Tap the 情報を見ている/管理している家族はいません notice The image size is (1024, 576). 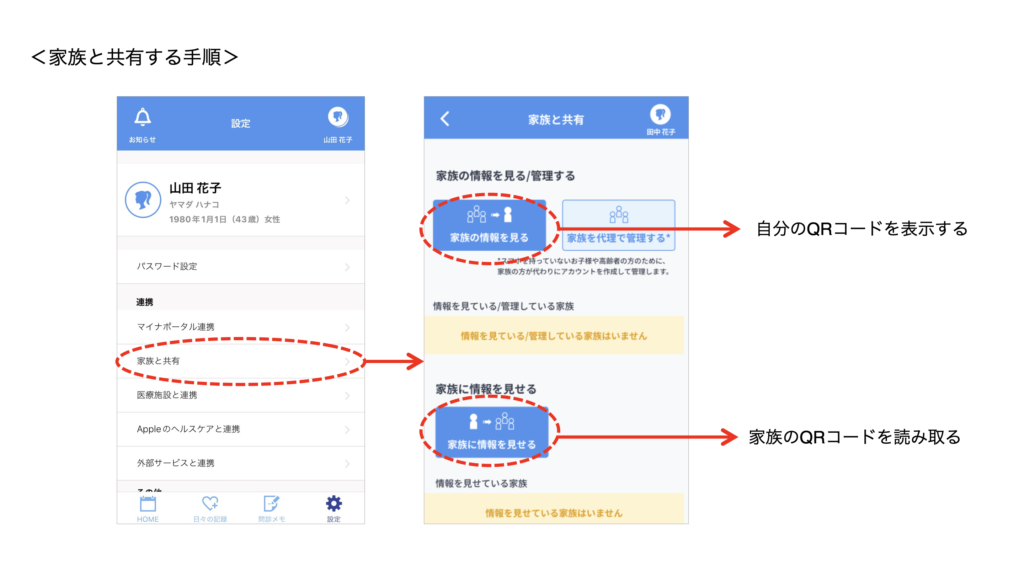(554, 336)
